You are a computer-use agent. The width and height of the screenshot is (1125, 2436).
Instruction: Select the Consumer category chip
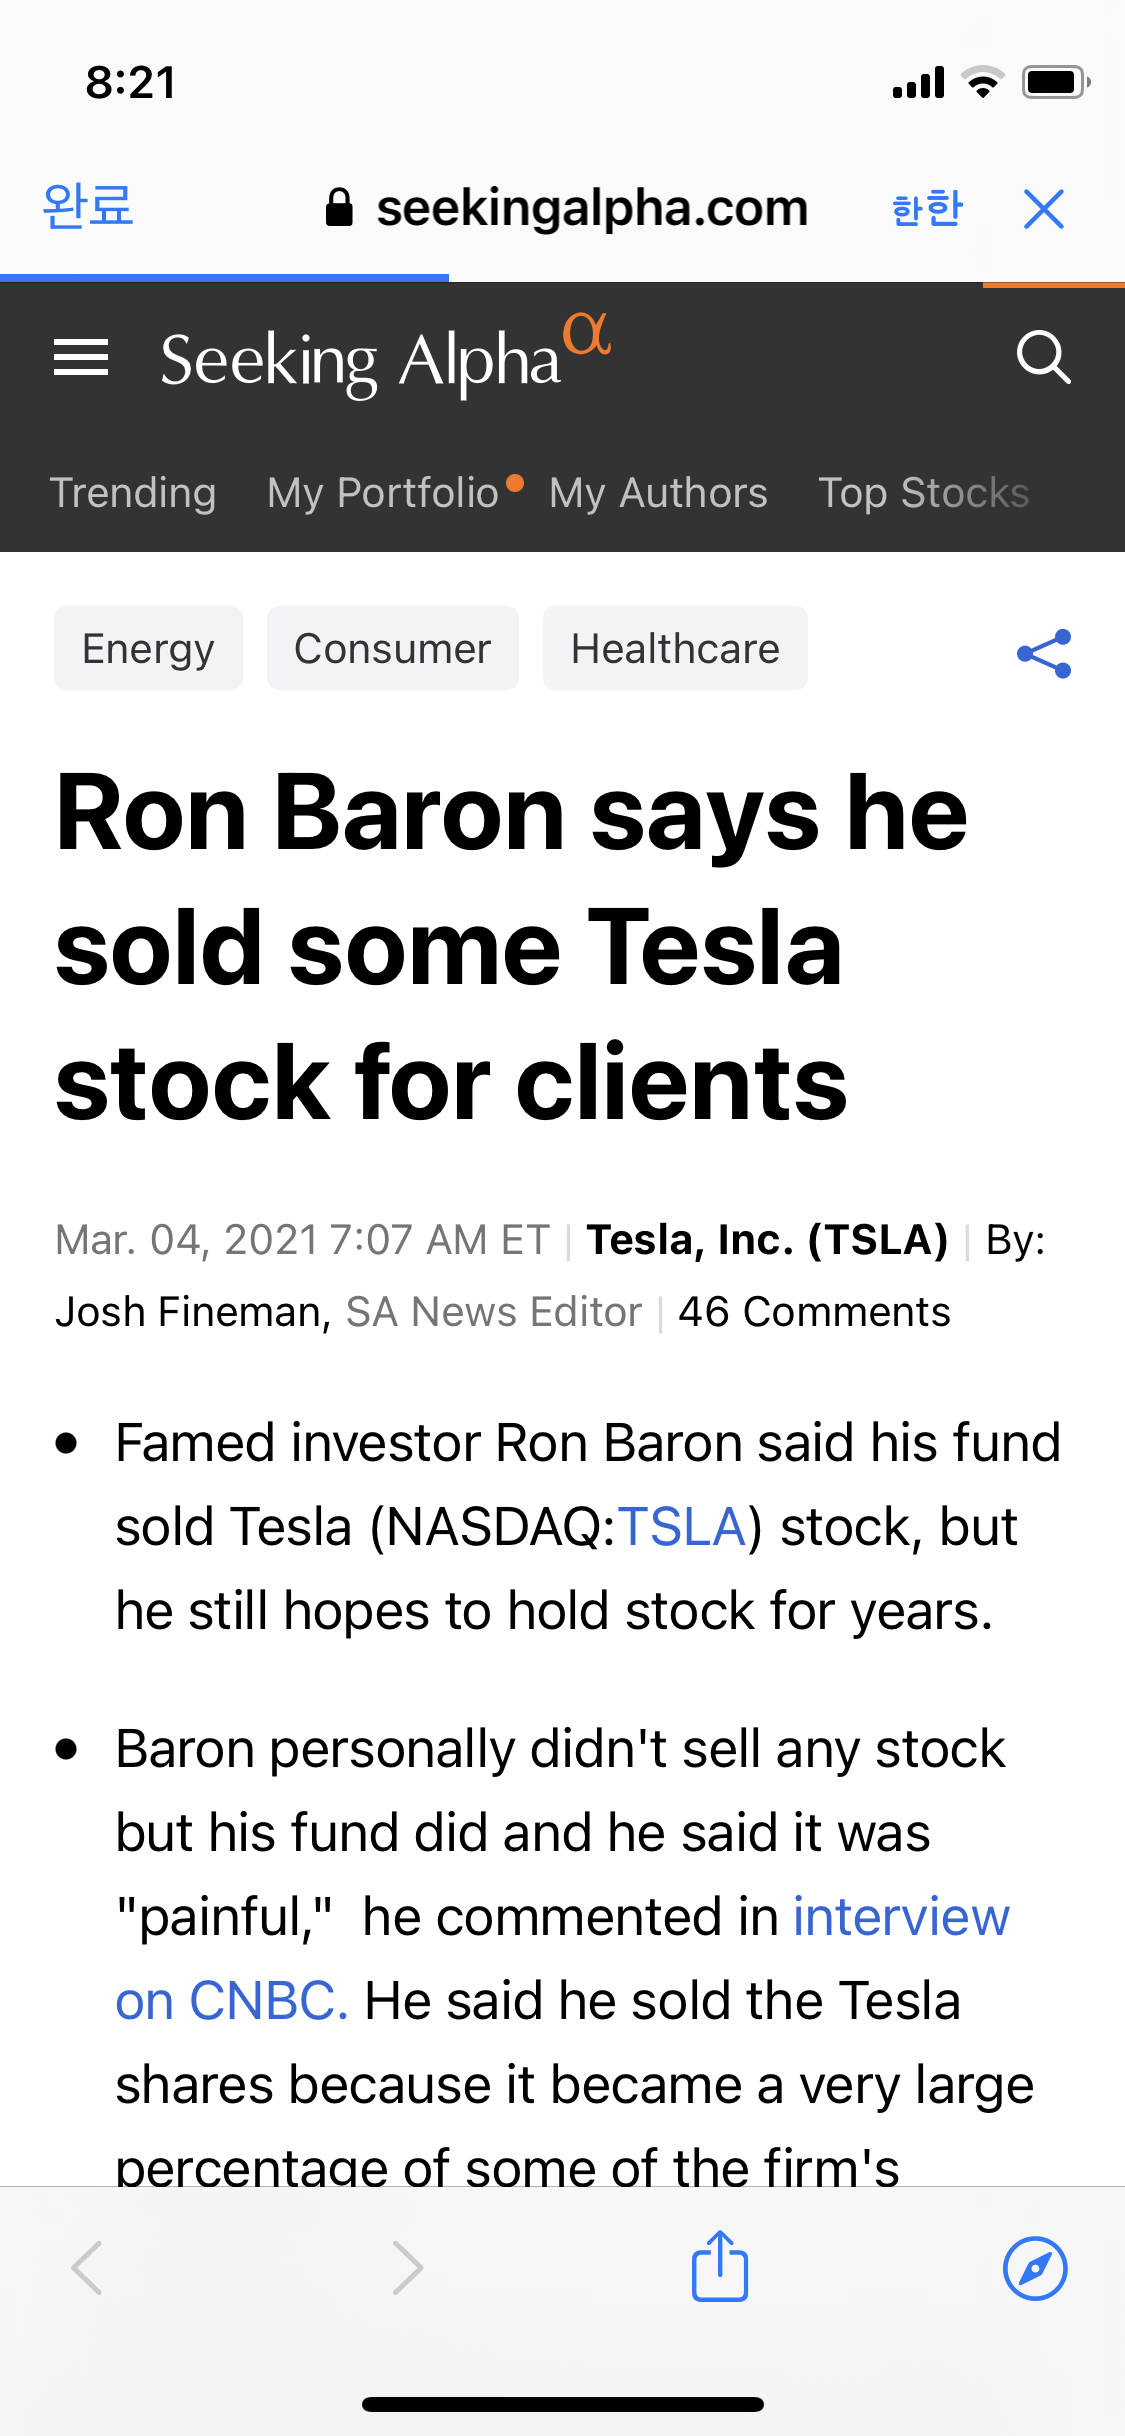coord(392,649)
